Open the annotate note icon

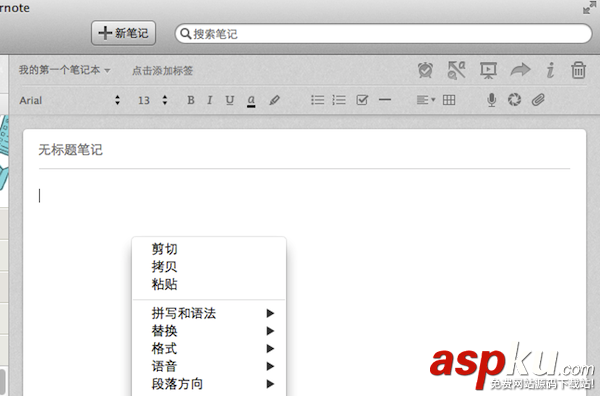point(457,70)
